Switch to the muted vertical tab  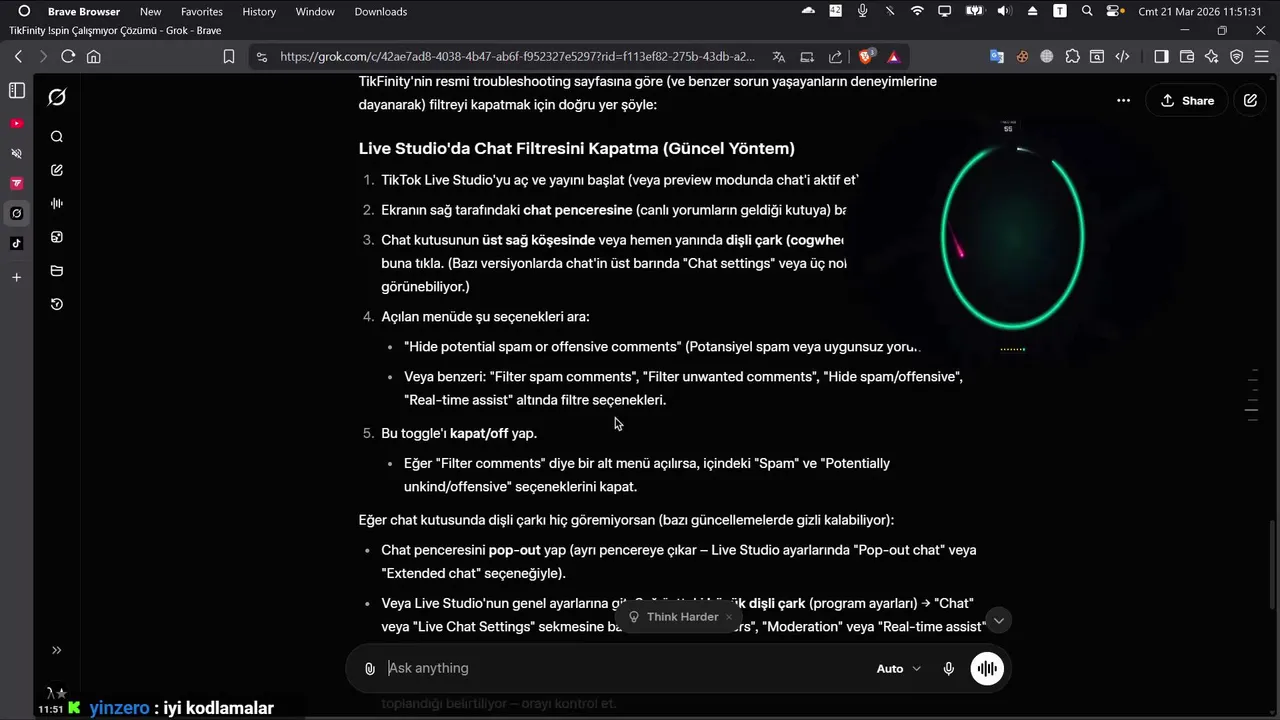(x=16, y=153)
